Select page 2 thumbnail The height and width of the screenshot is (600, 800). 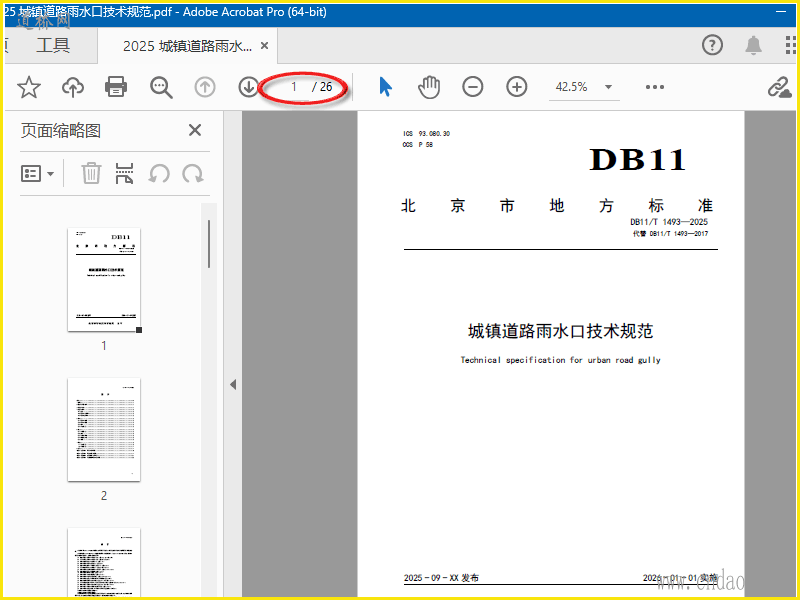pos(104,430)
